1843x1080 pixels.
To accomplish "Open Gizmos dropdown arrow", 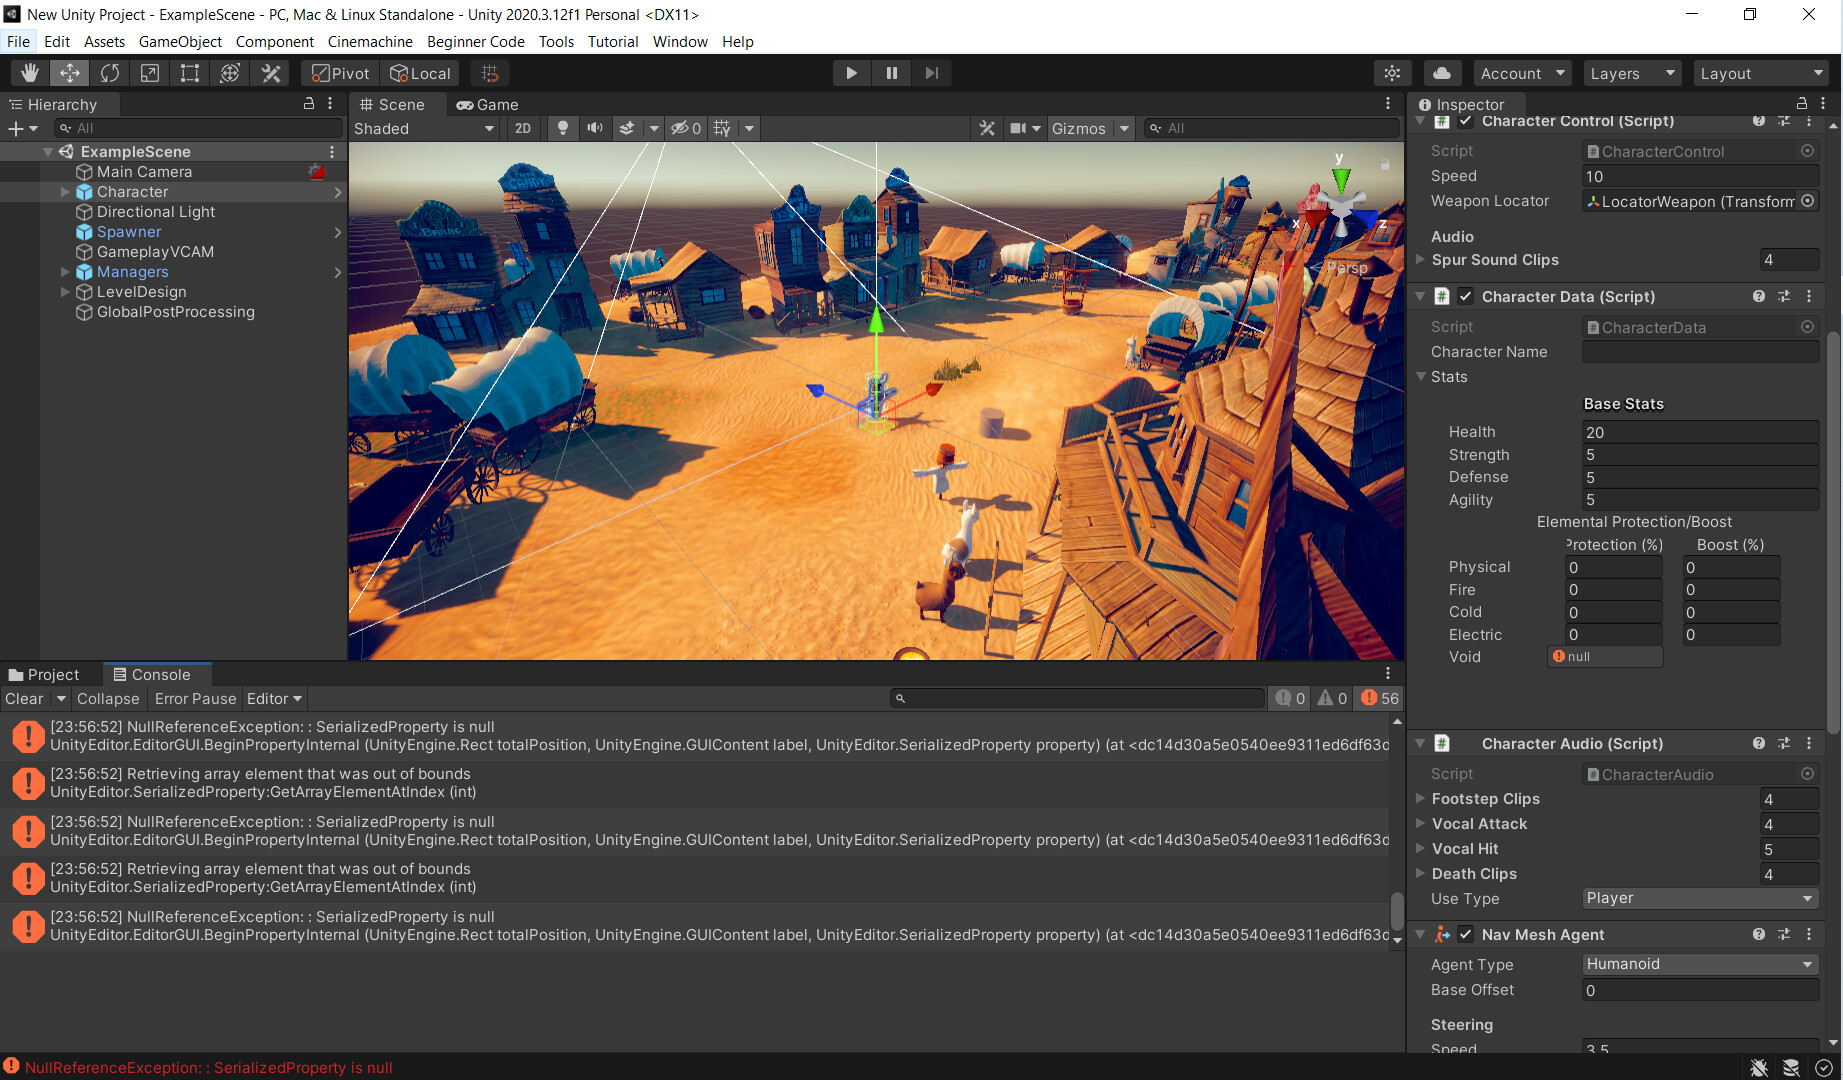I will [x=1125, y=128].
